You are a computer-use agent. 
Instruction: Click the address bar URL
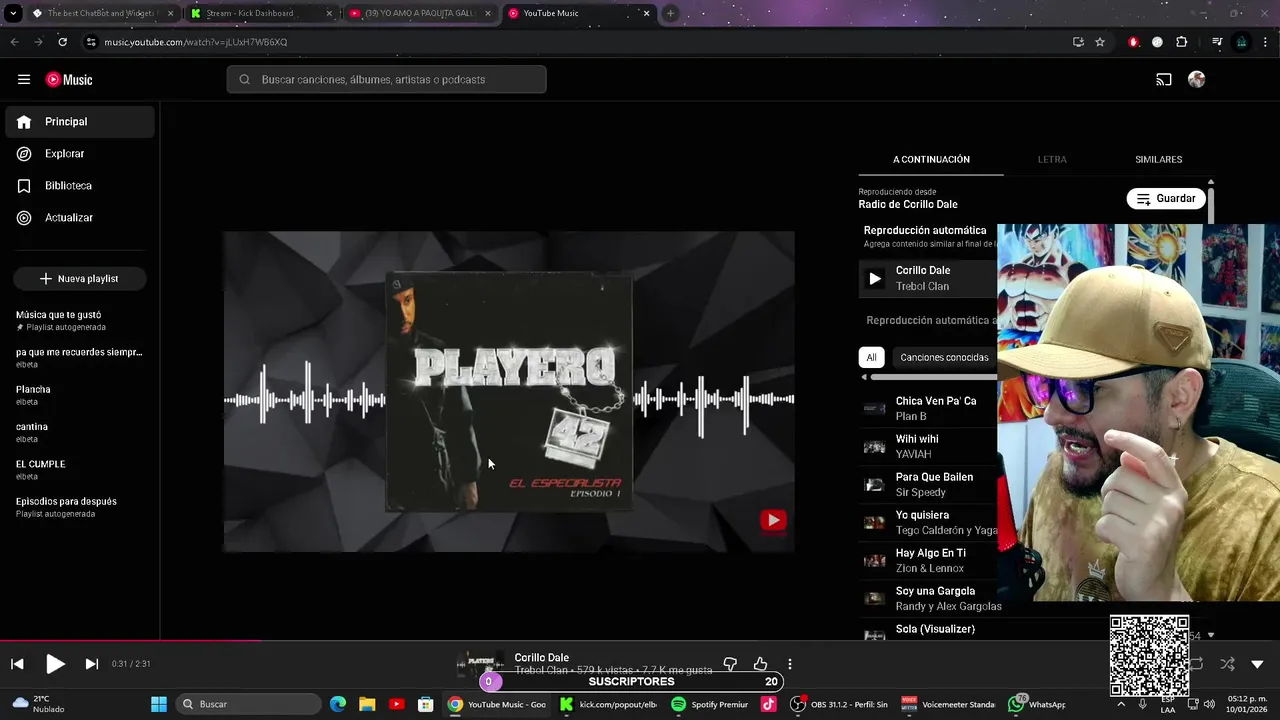click(196, 42)
